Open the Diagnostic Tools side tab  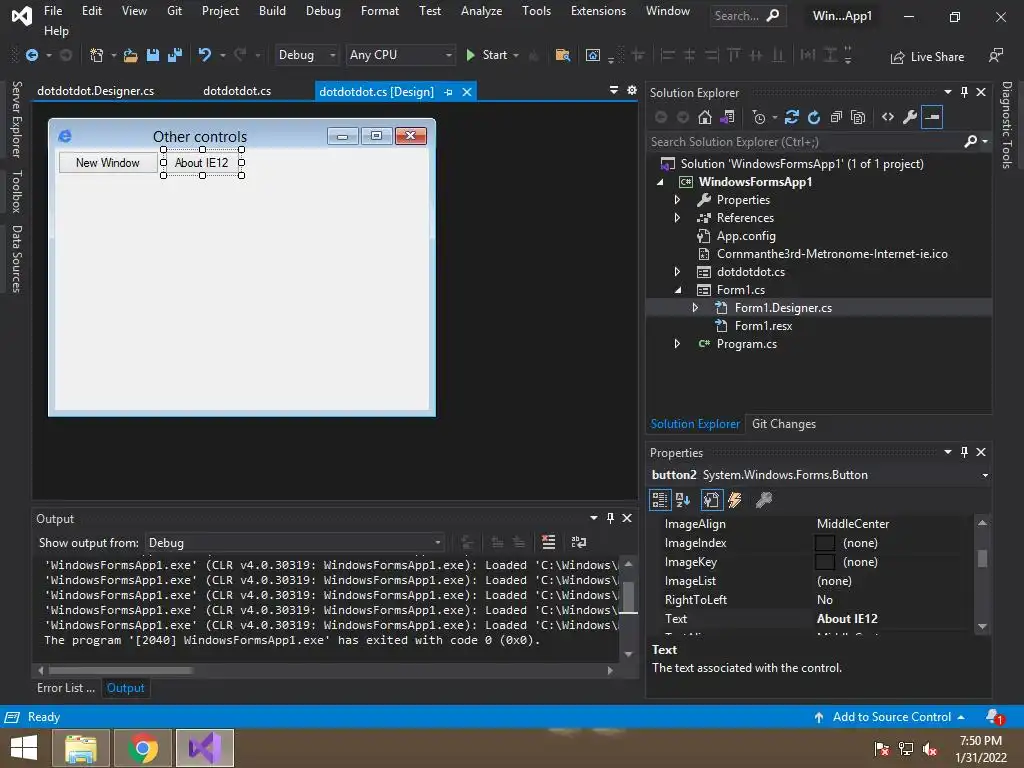[1007, 125]
